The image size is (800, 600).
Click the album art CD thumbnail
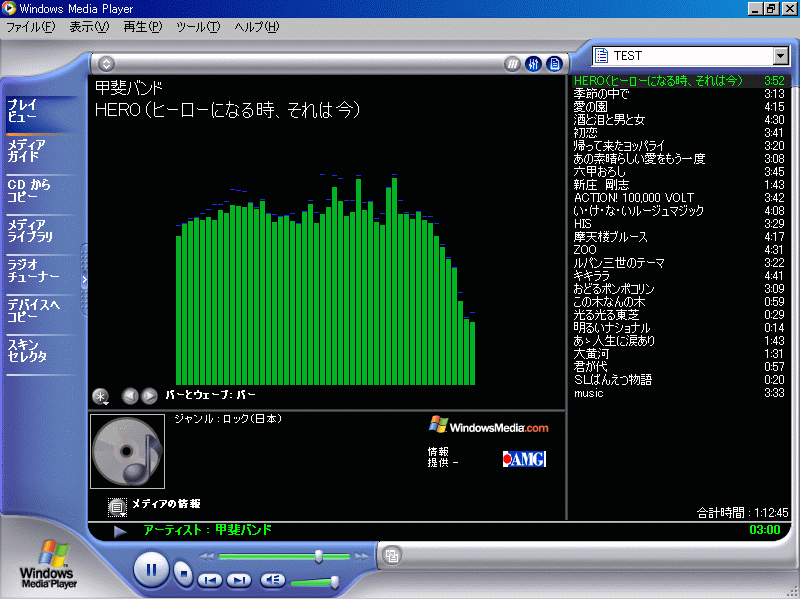[x=128, y=452]
